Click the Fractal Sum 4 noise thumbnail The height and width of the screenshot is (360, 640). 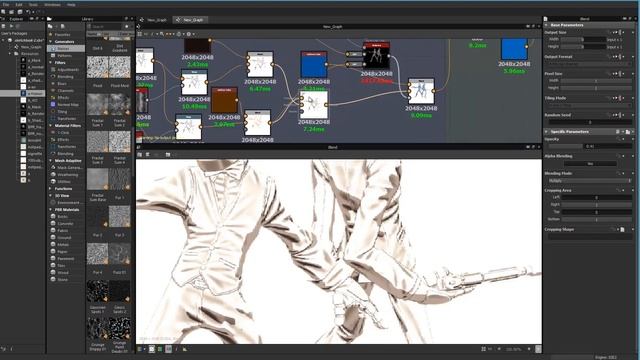coord(120,142)
